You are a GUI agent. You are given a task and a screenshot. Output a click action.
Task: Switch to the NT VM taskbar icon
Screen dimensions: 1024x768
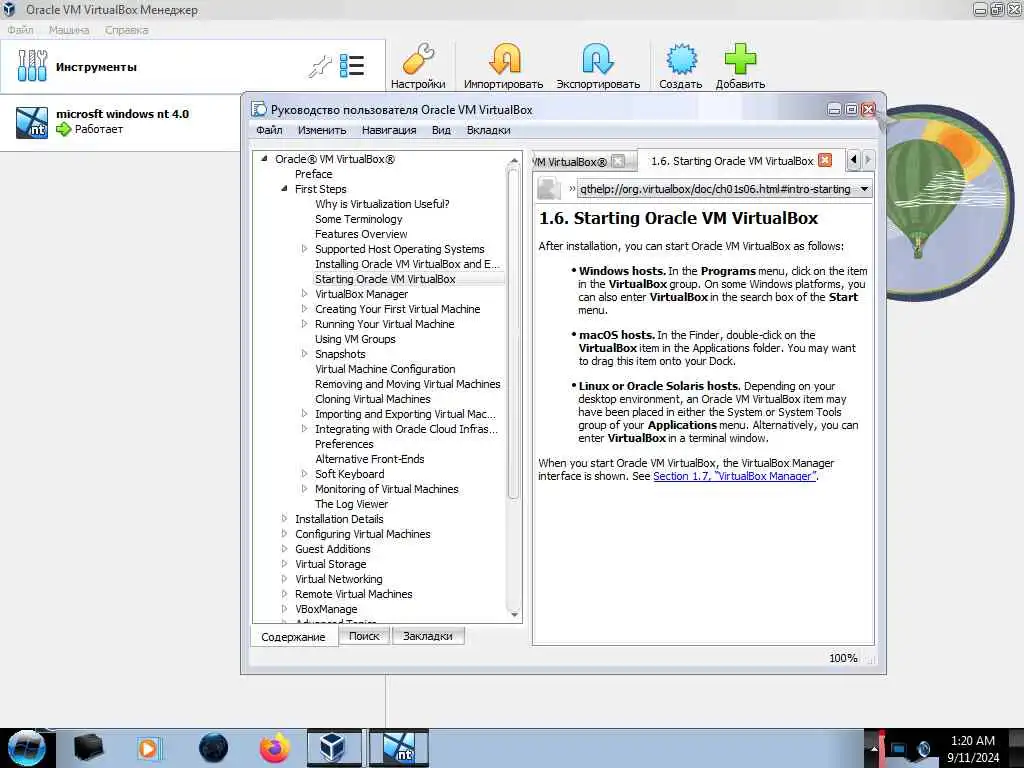pos(398,748)
